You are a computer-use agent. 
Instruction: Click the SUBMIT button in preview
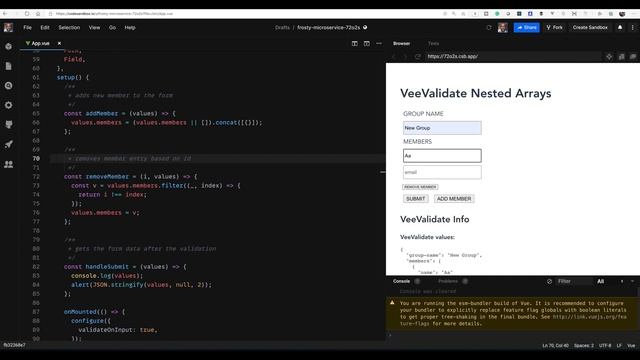click(x=416, y=199)
